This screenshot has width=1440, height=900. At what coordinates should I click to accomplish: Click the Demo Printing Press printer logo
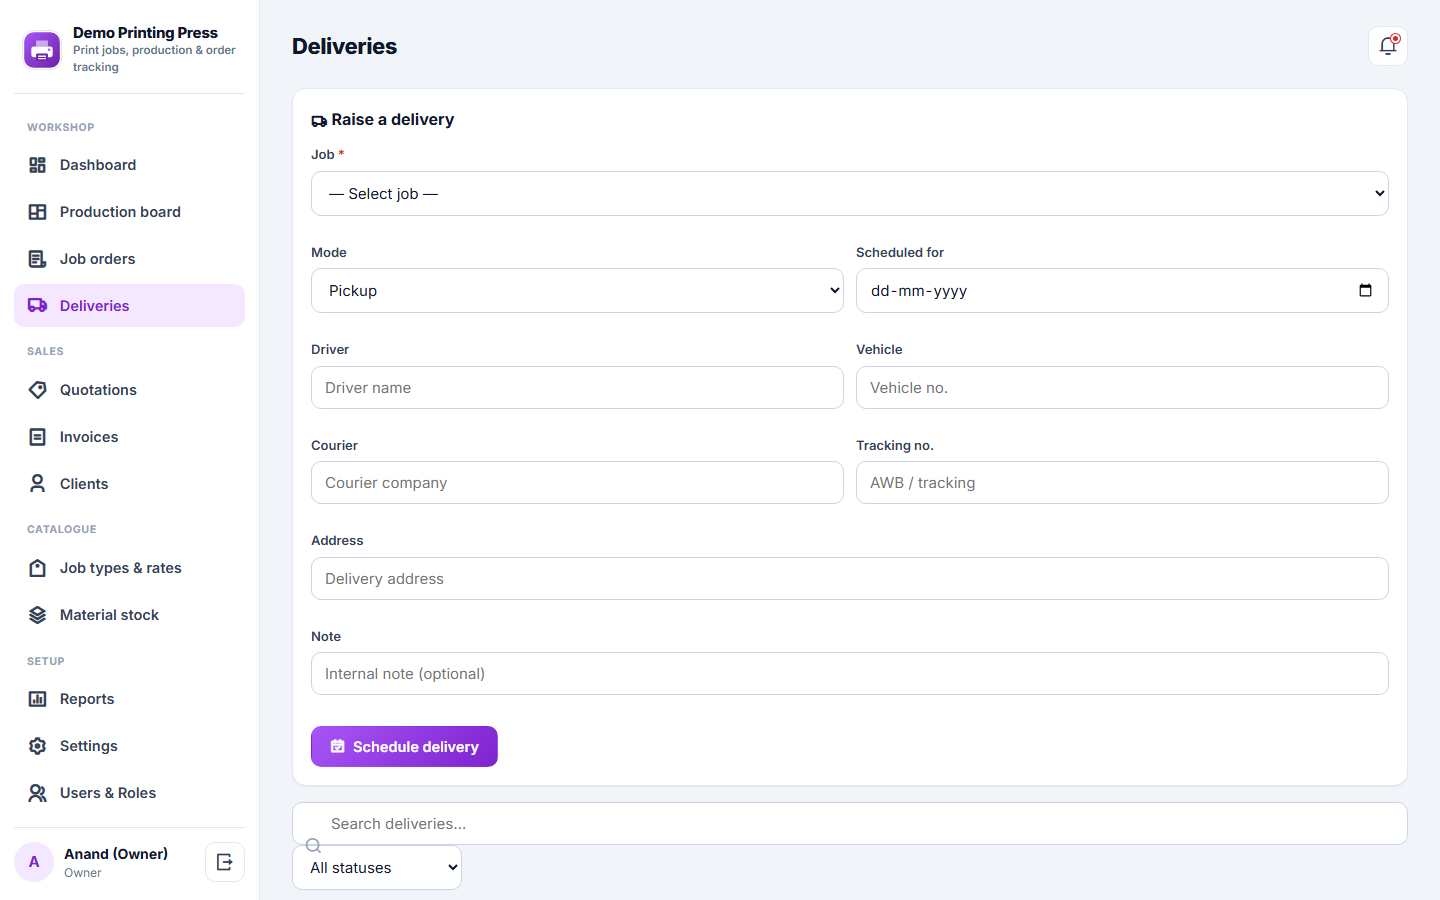point(42,50)
